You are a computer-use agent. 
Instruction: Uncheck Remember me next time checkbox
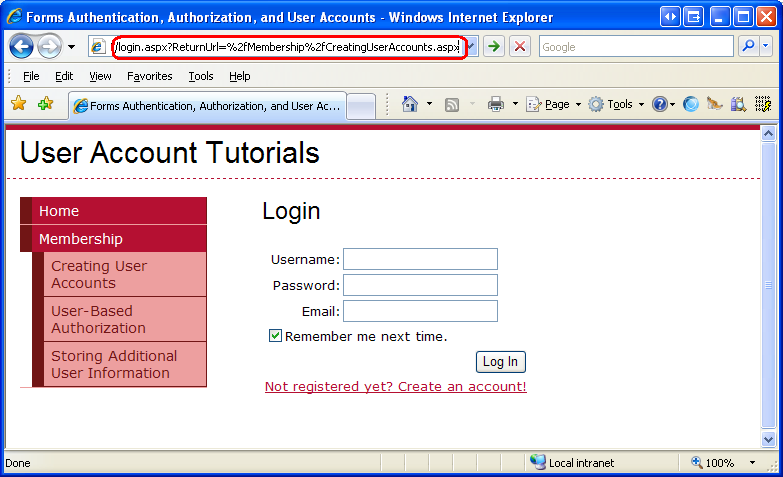[276, 336]
